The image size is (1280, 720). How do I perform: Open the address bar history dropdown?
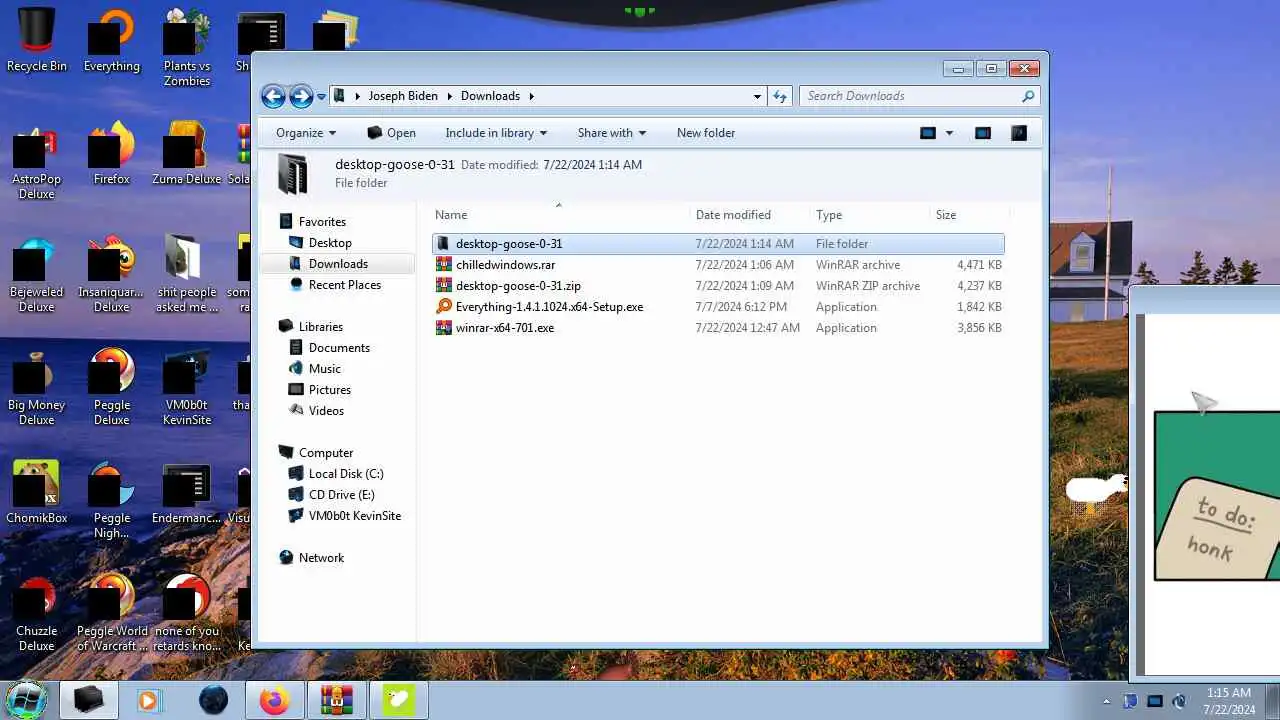point(757,97)
